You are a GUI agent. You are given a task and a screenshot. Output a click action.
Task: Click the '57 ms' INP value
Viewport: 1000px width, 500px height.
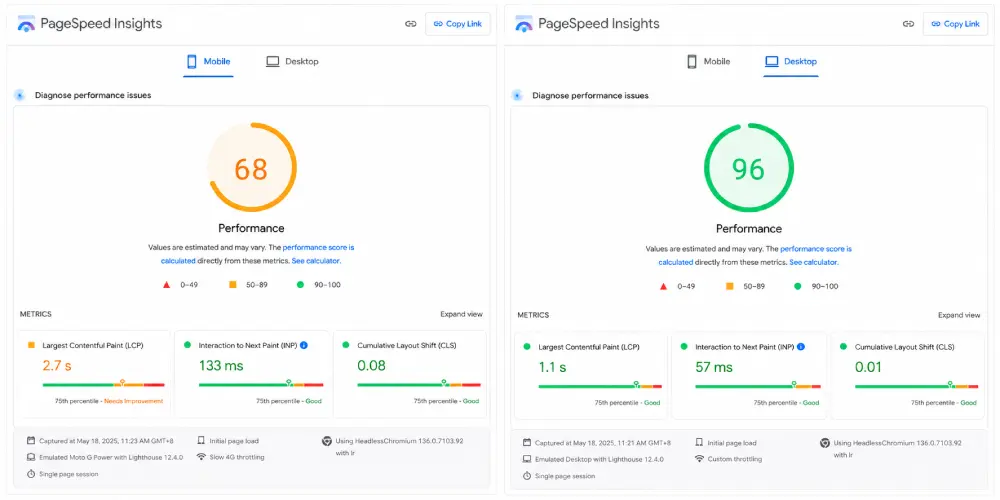coord(714,367)
